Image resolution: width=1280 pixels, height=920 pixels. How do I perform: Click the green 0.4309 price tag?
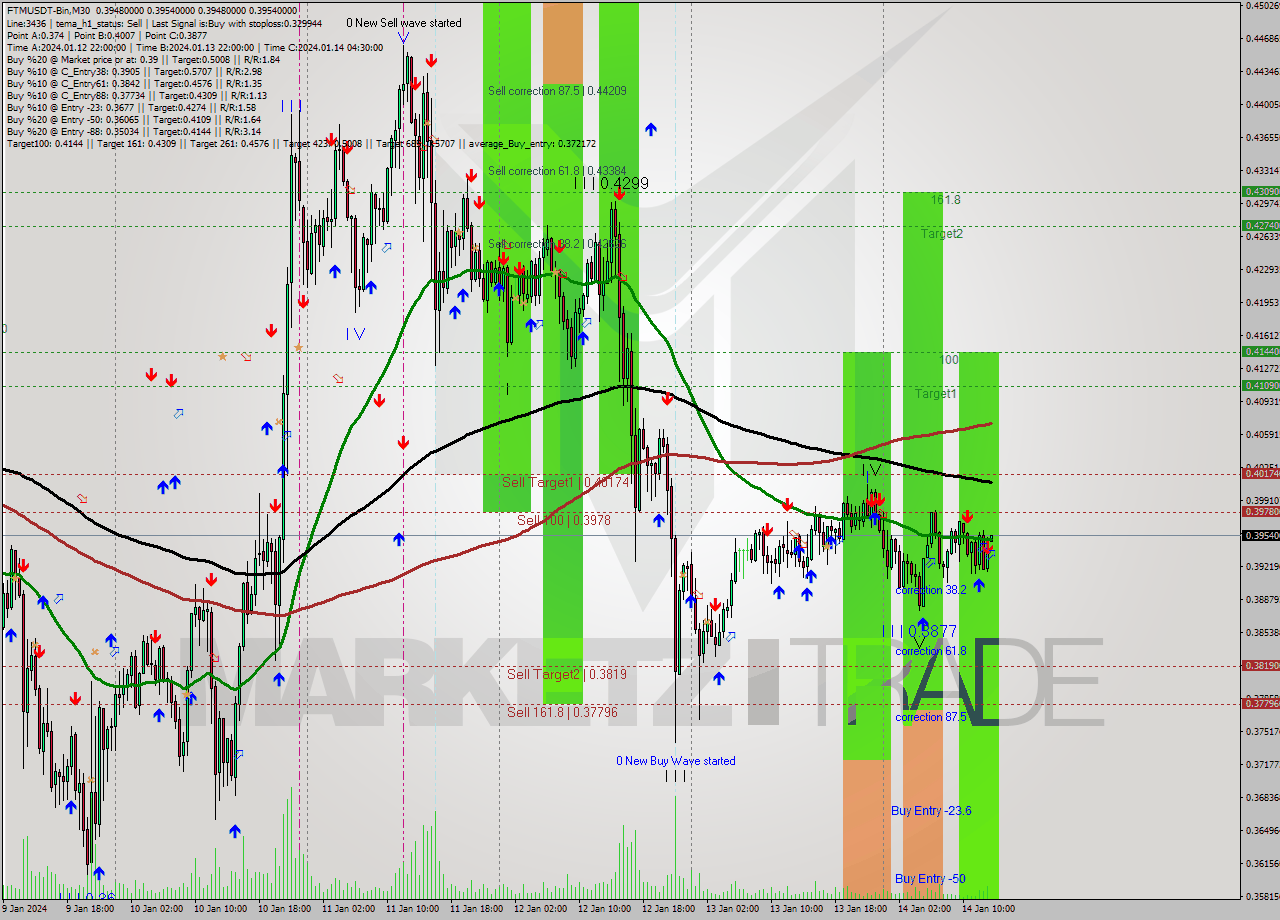pyautogui.click(x=1260, y=191)
